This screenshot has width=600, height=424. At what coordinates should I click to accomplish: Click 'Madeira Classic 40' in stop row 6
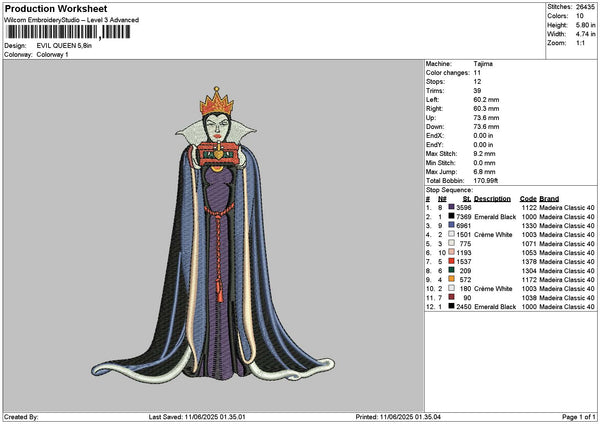pos(567,253)
